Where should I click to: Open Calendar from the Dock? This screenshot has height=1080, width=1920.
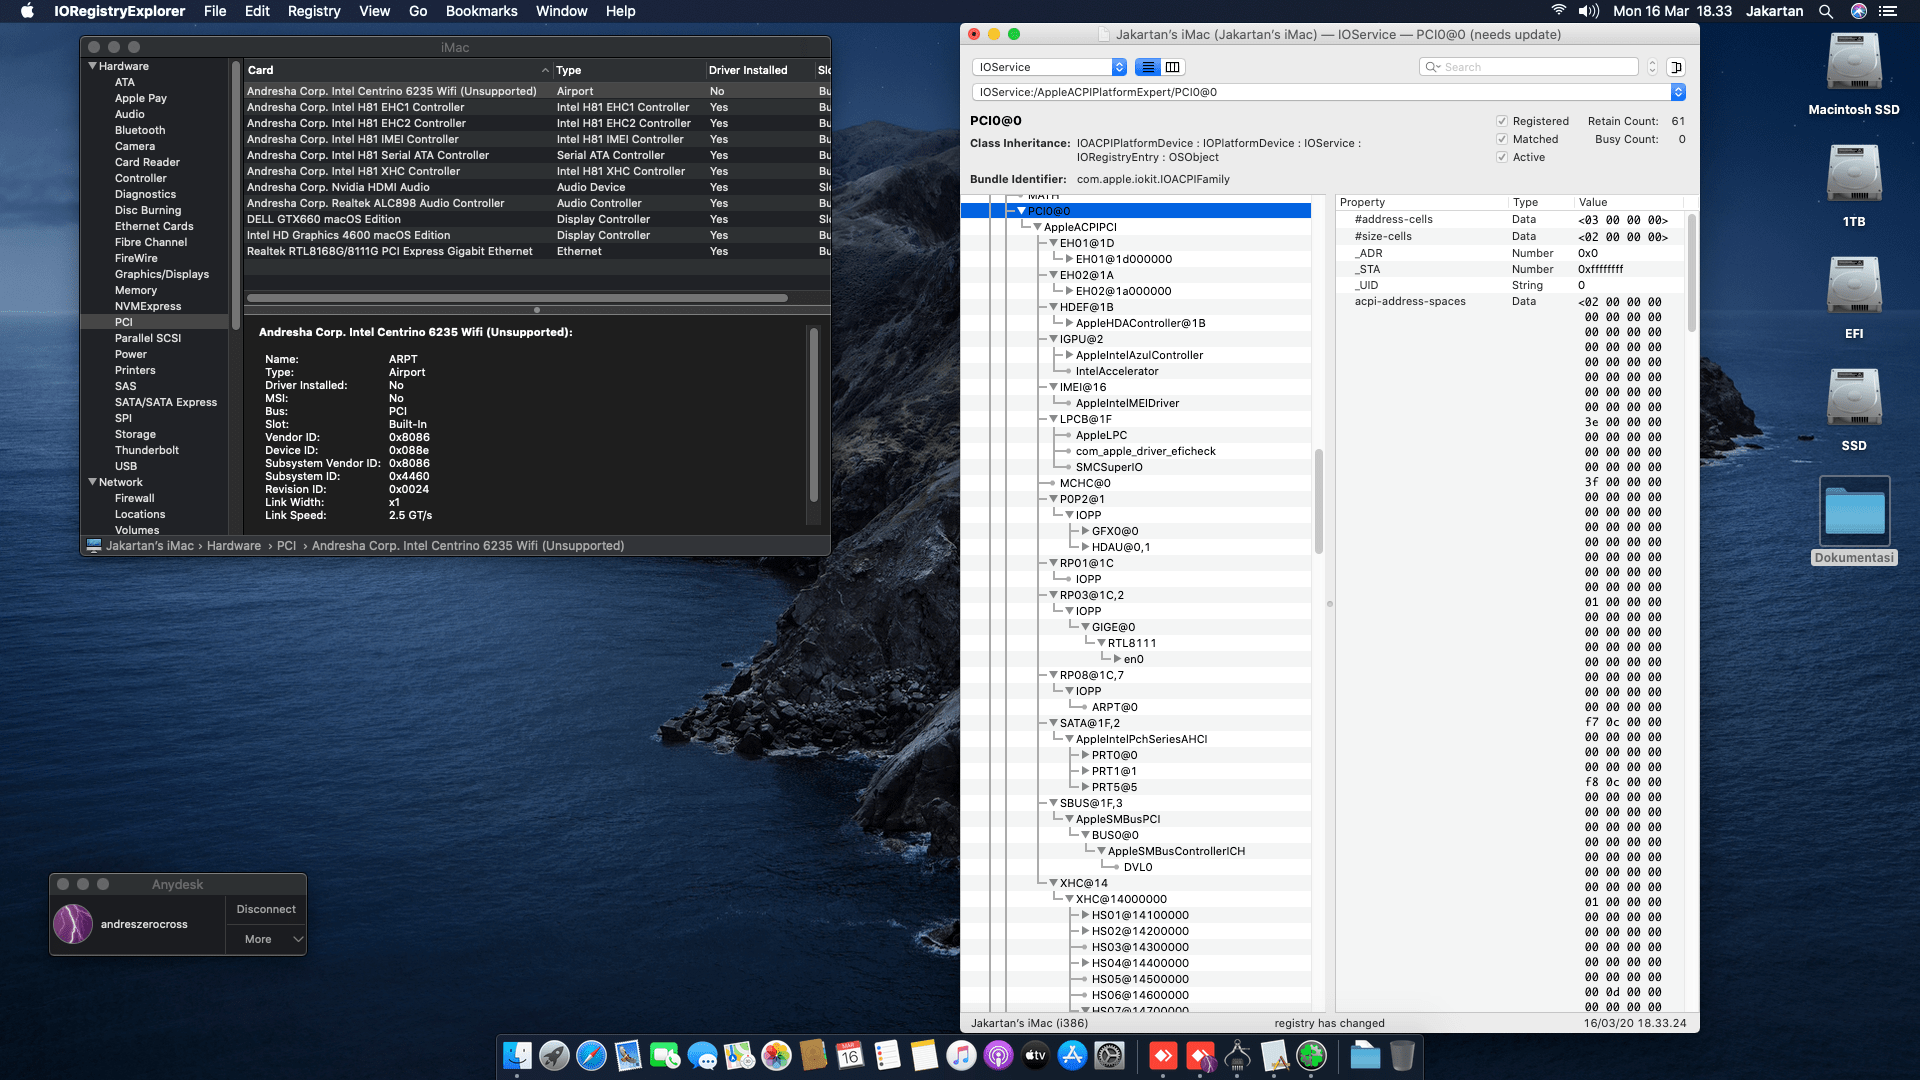850,1055
